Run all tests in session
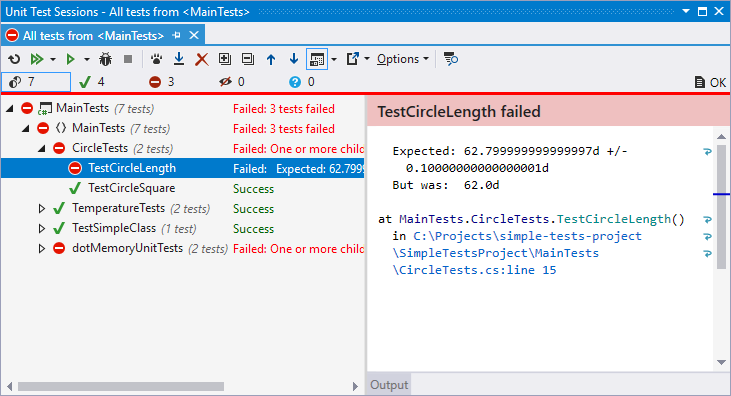The width and height of the screenshot is (731, 396). point(36,59)
